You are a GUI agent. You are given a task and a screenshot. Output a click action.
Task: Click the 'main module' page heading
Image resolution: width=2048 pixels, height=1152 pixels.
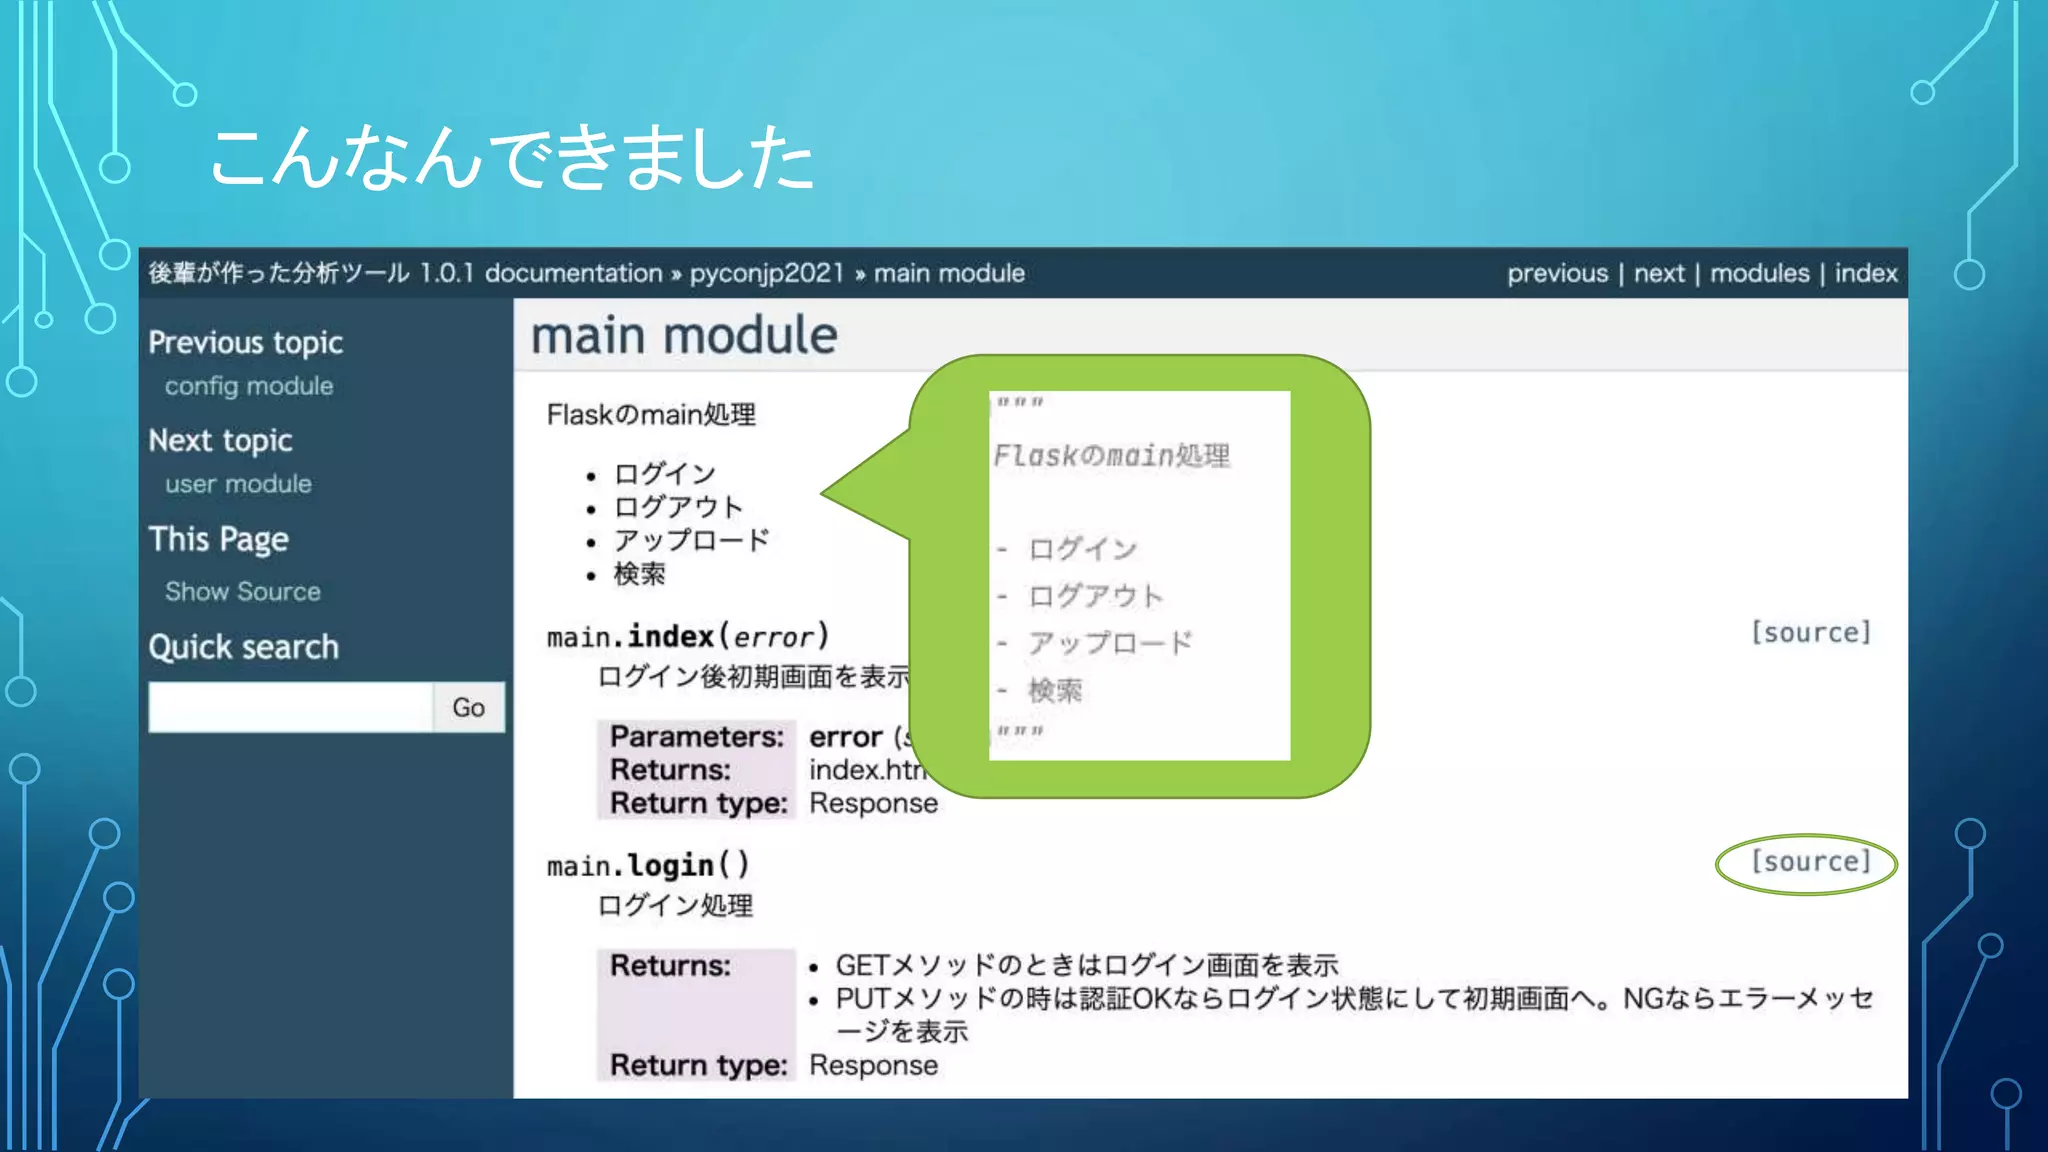click(684, 335)
